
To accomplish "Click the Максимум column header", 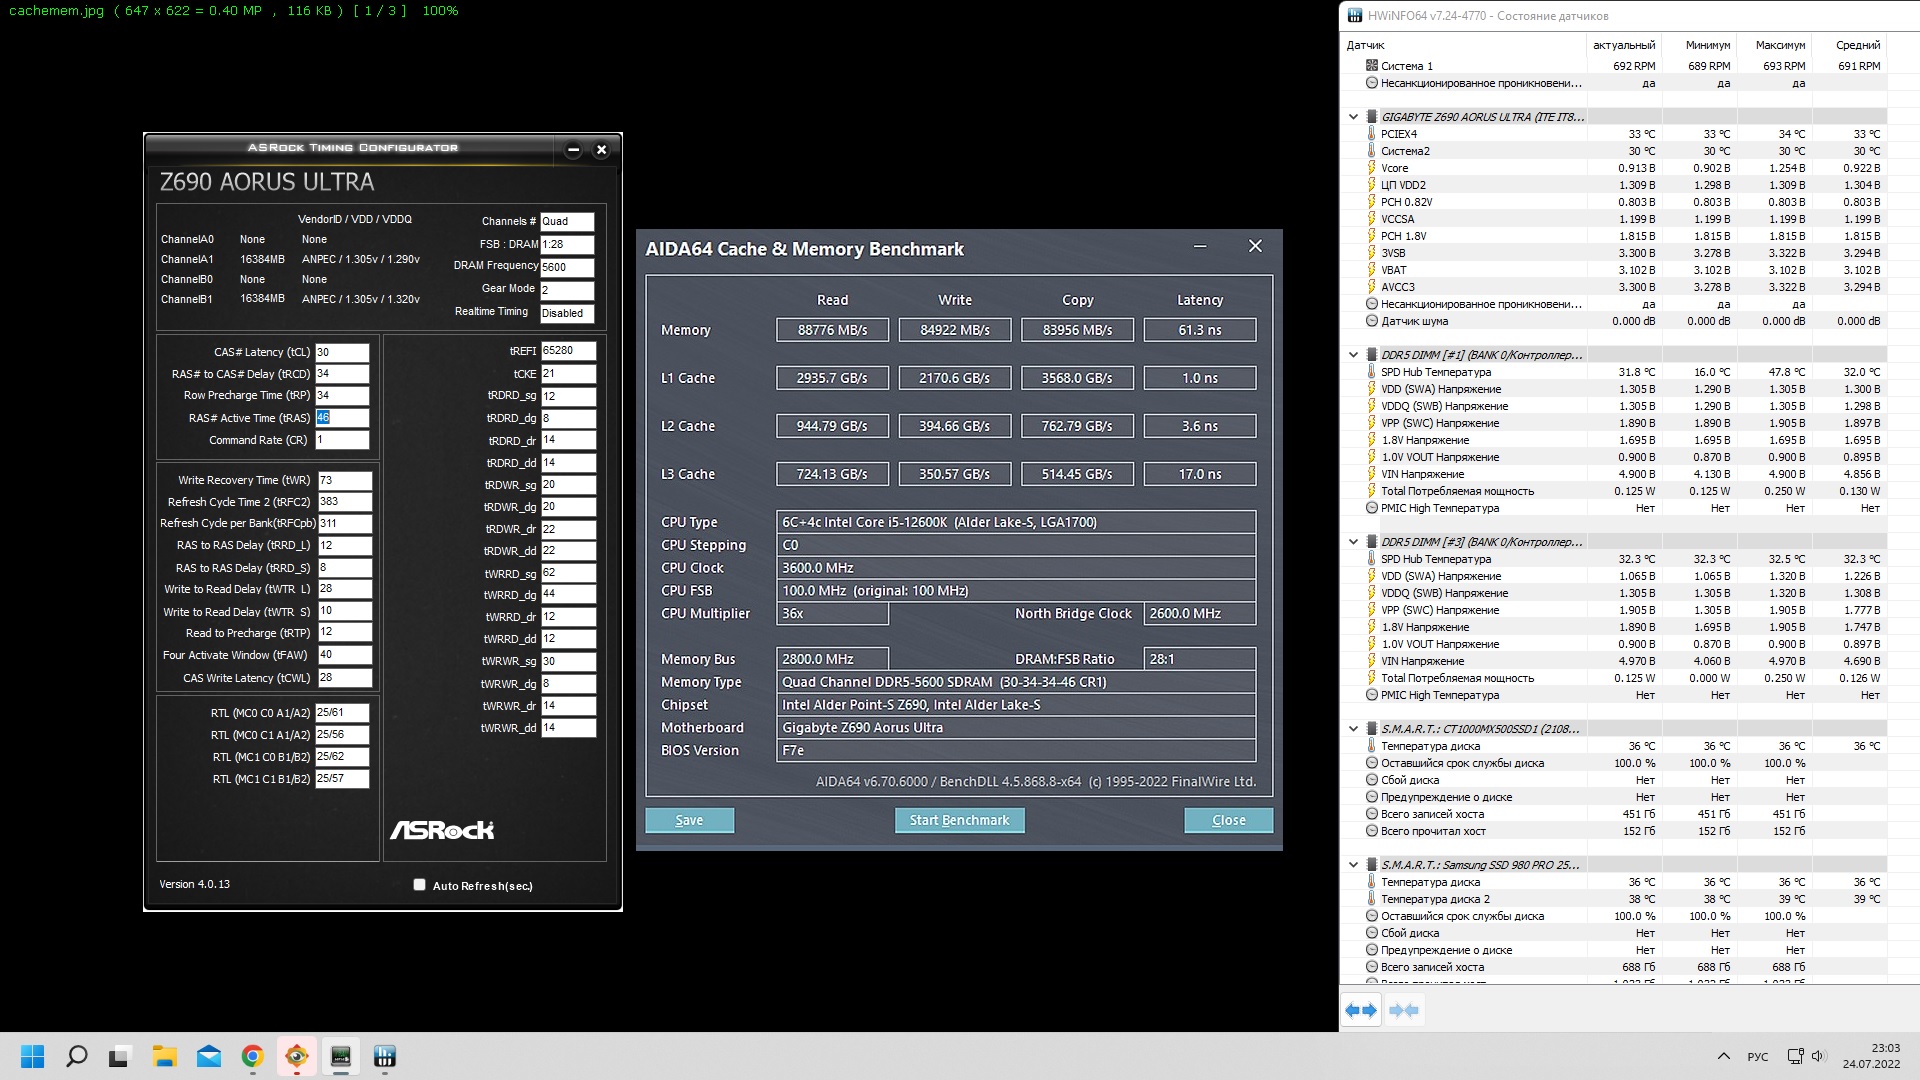I will coord(1780,45).
